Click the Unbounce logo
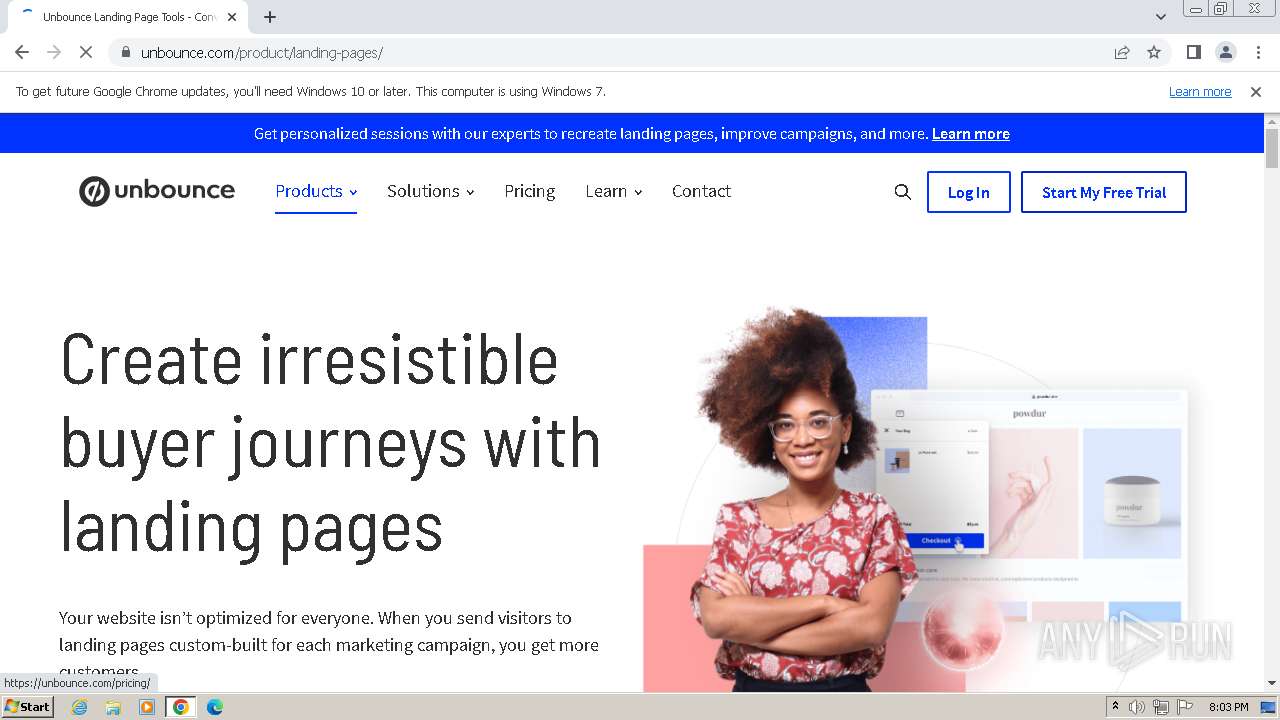 (x=157, y=191)
